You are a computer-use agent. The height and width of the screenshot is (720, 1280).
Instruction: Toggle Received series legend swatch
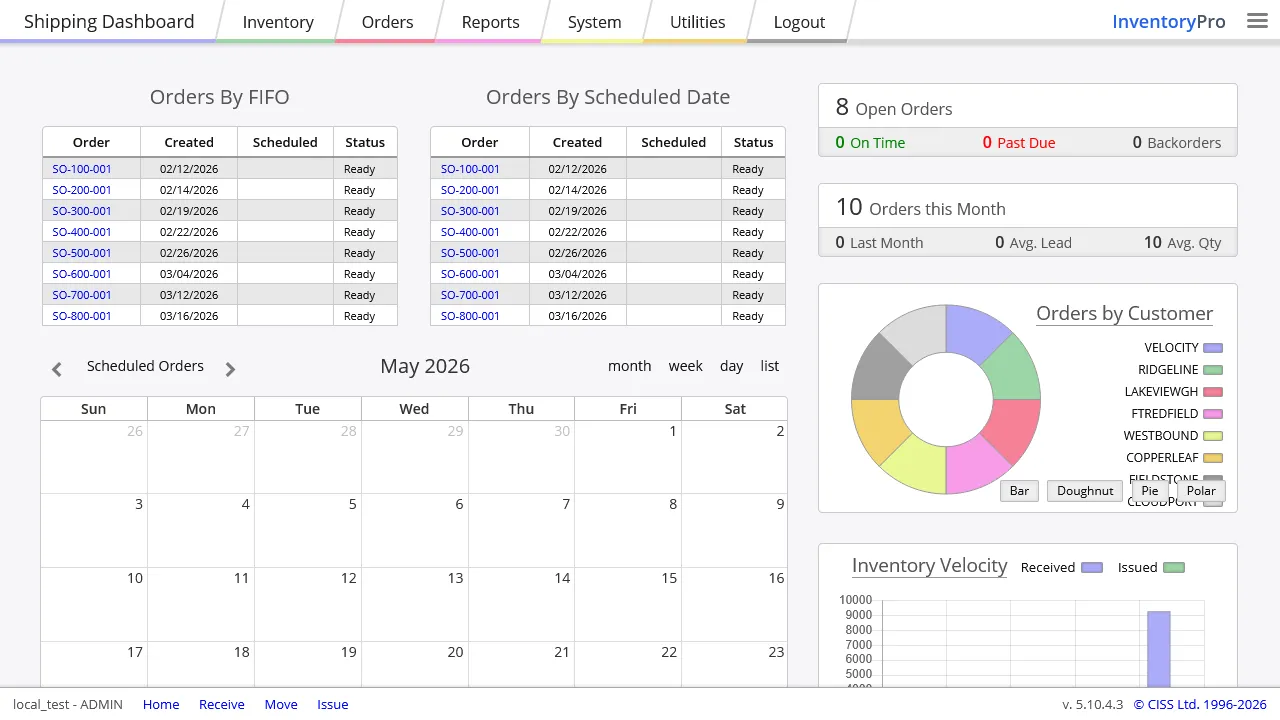pyautogui.click(x=1092, y=568)
